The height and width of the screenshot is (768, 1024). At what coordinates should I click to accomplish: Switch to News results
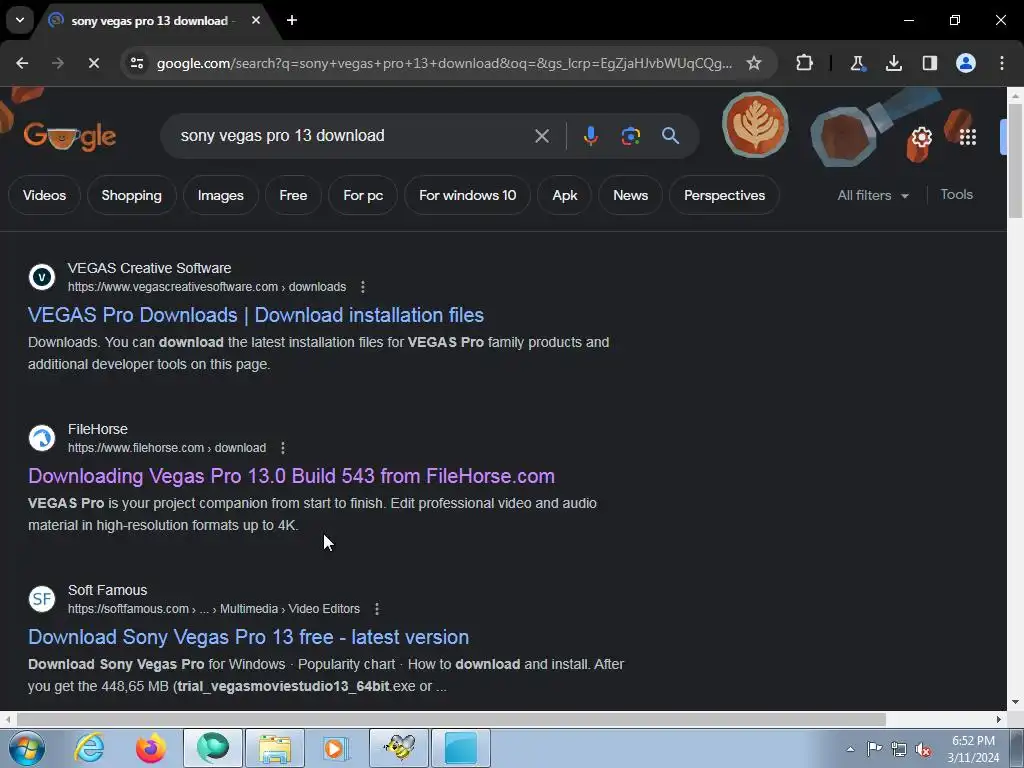point(630,195)
